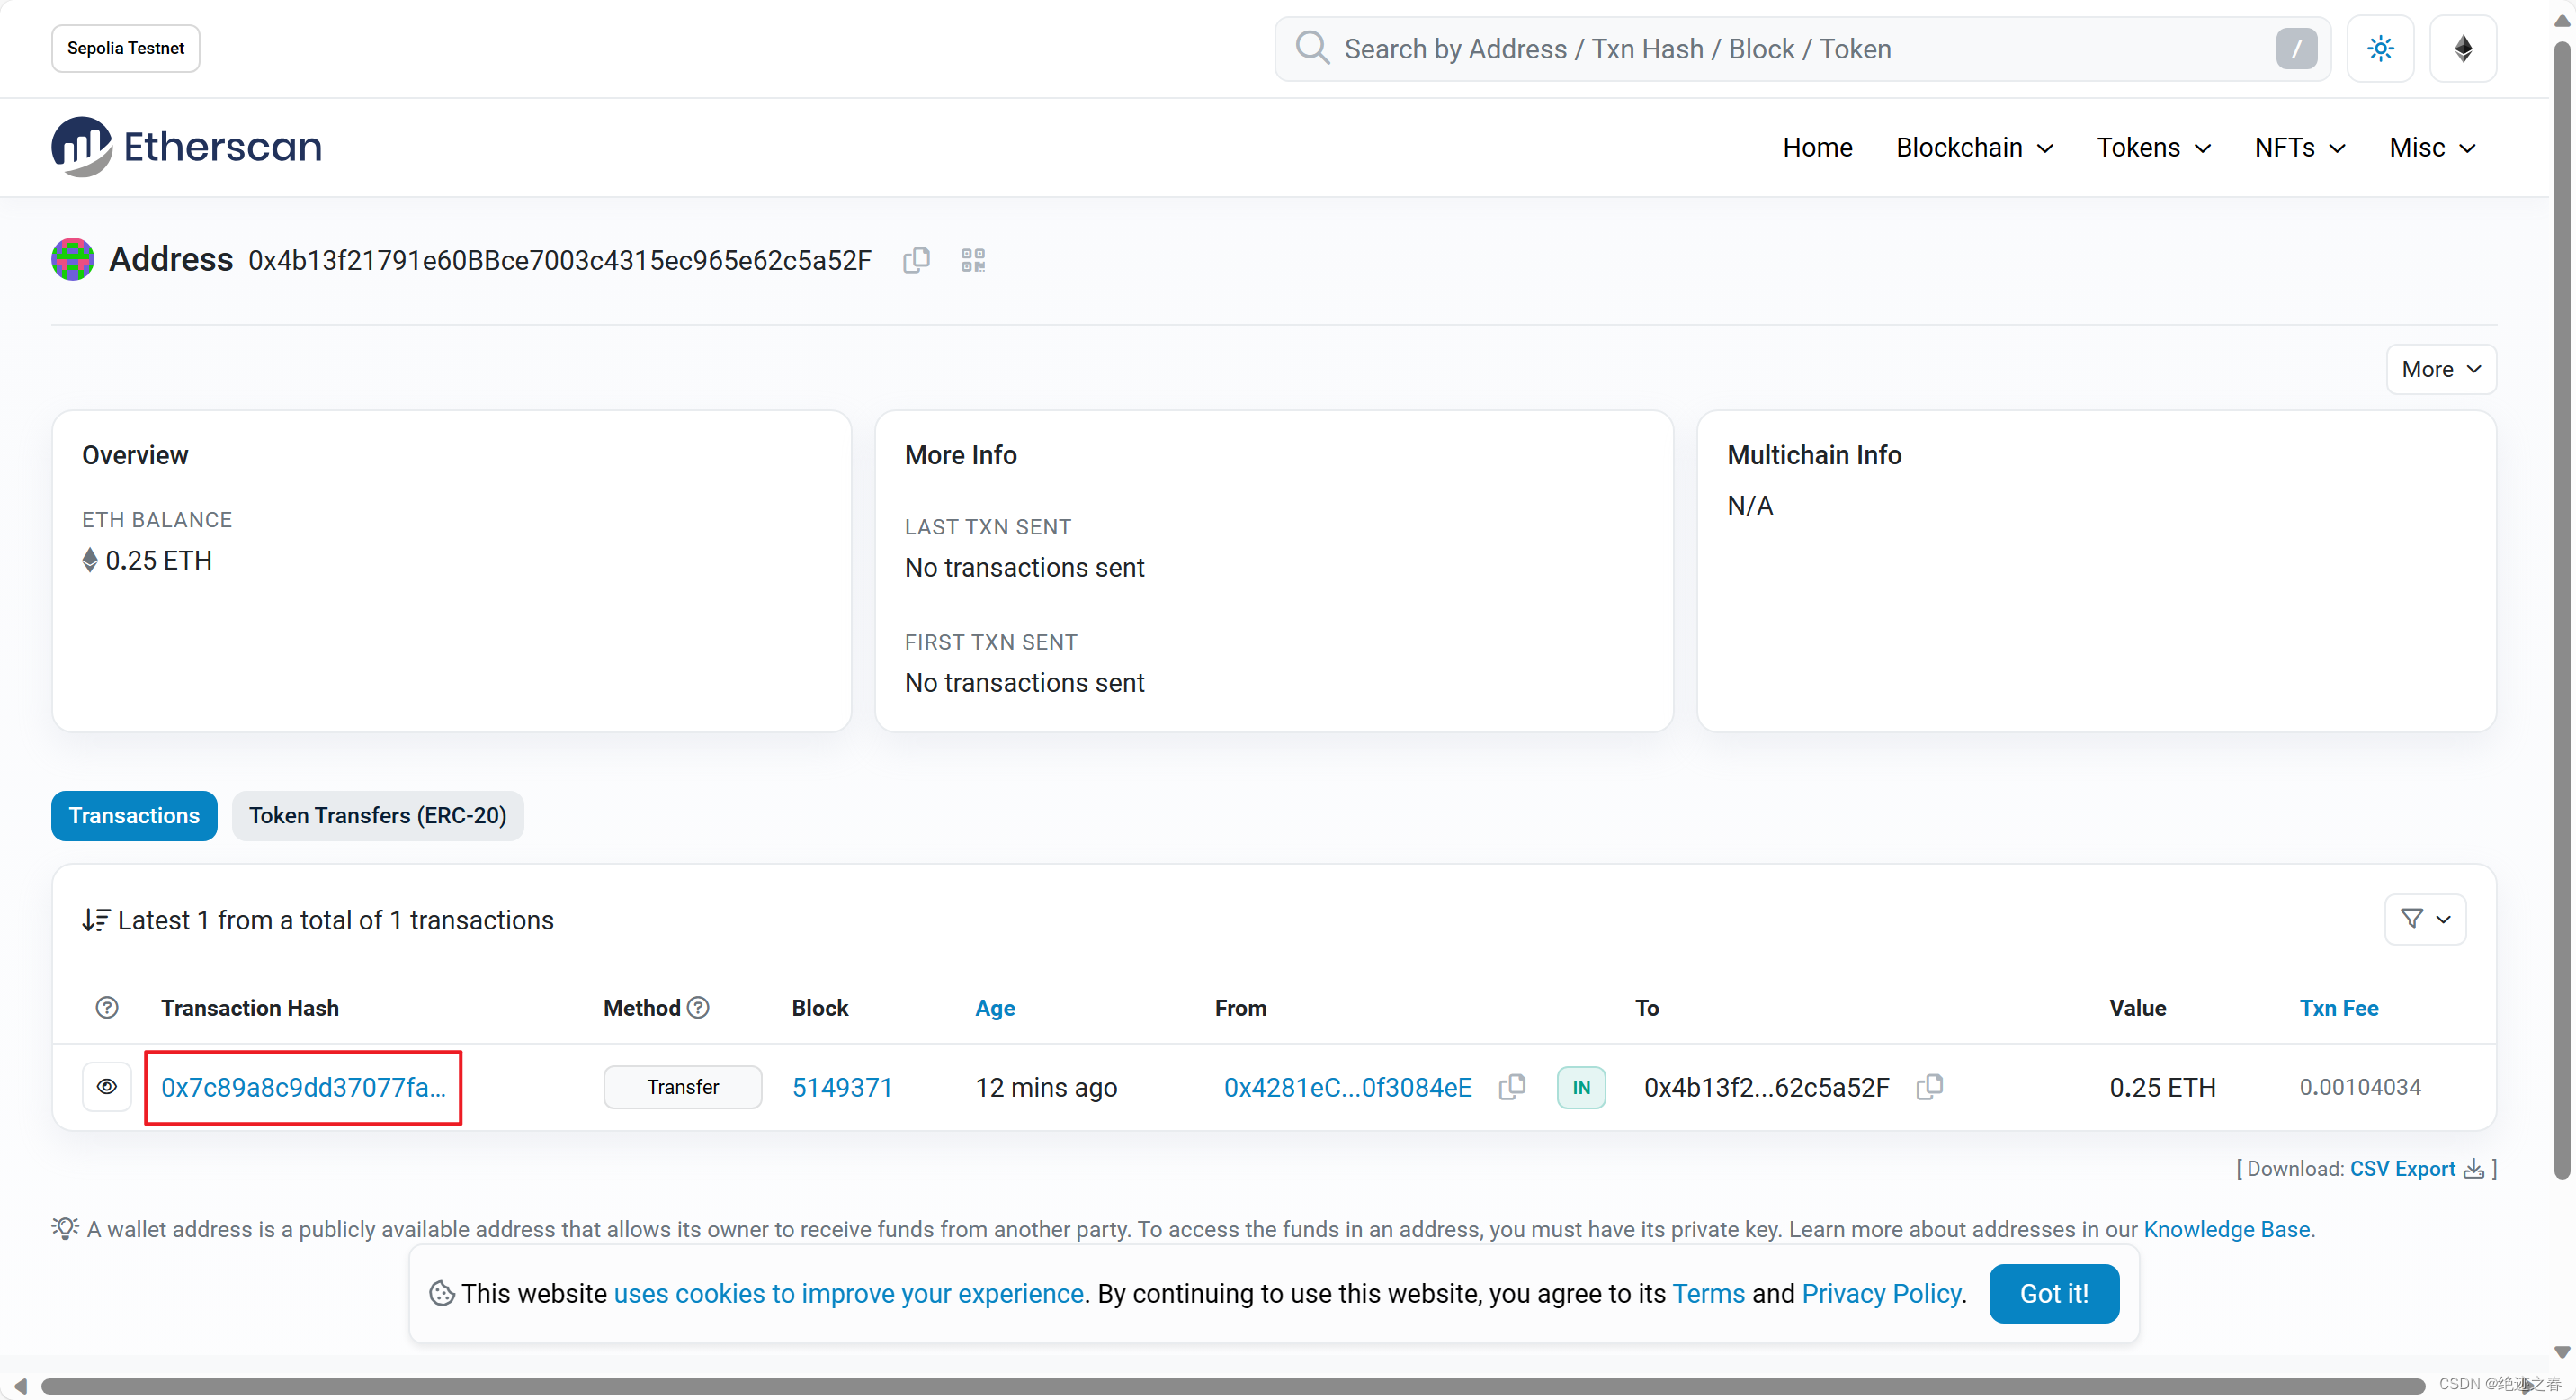Screen dimensions: 2576x1400
Task: Open the Tokens navigation menu
Action: pos(2152,147)
